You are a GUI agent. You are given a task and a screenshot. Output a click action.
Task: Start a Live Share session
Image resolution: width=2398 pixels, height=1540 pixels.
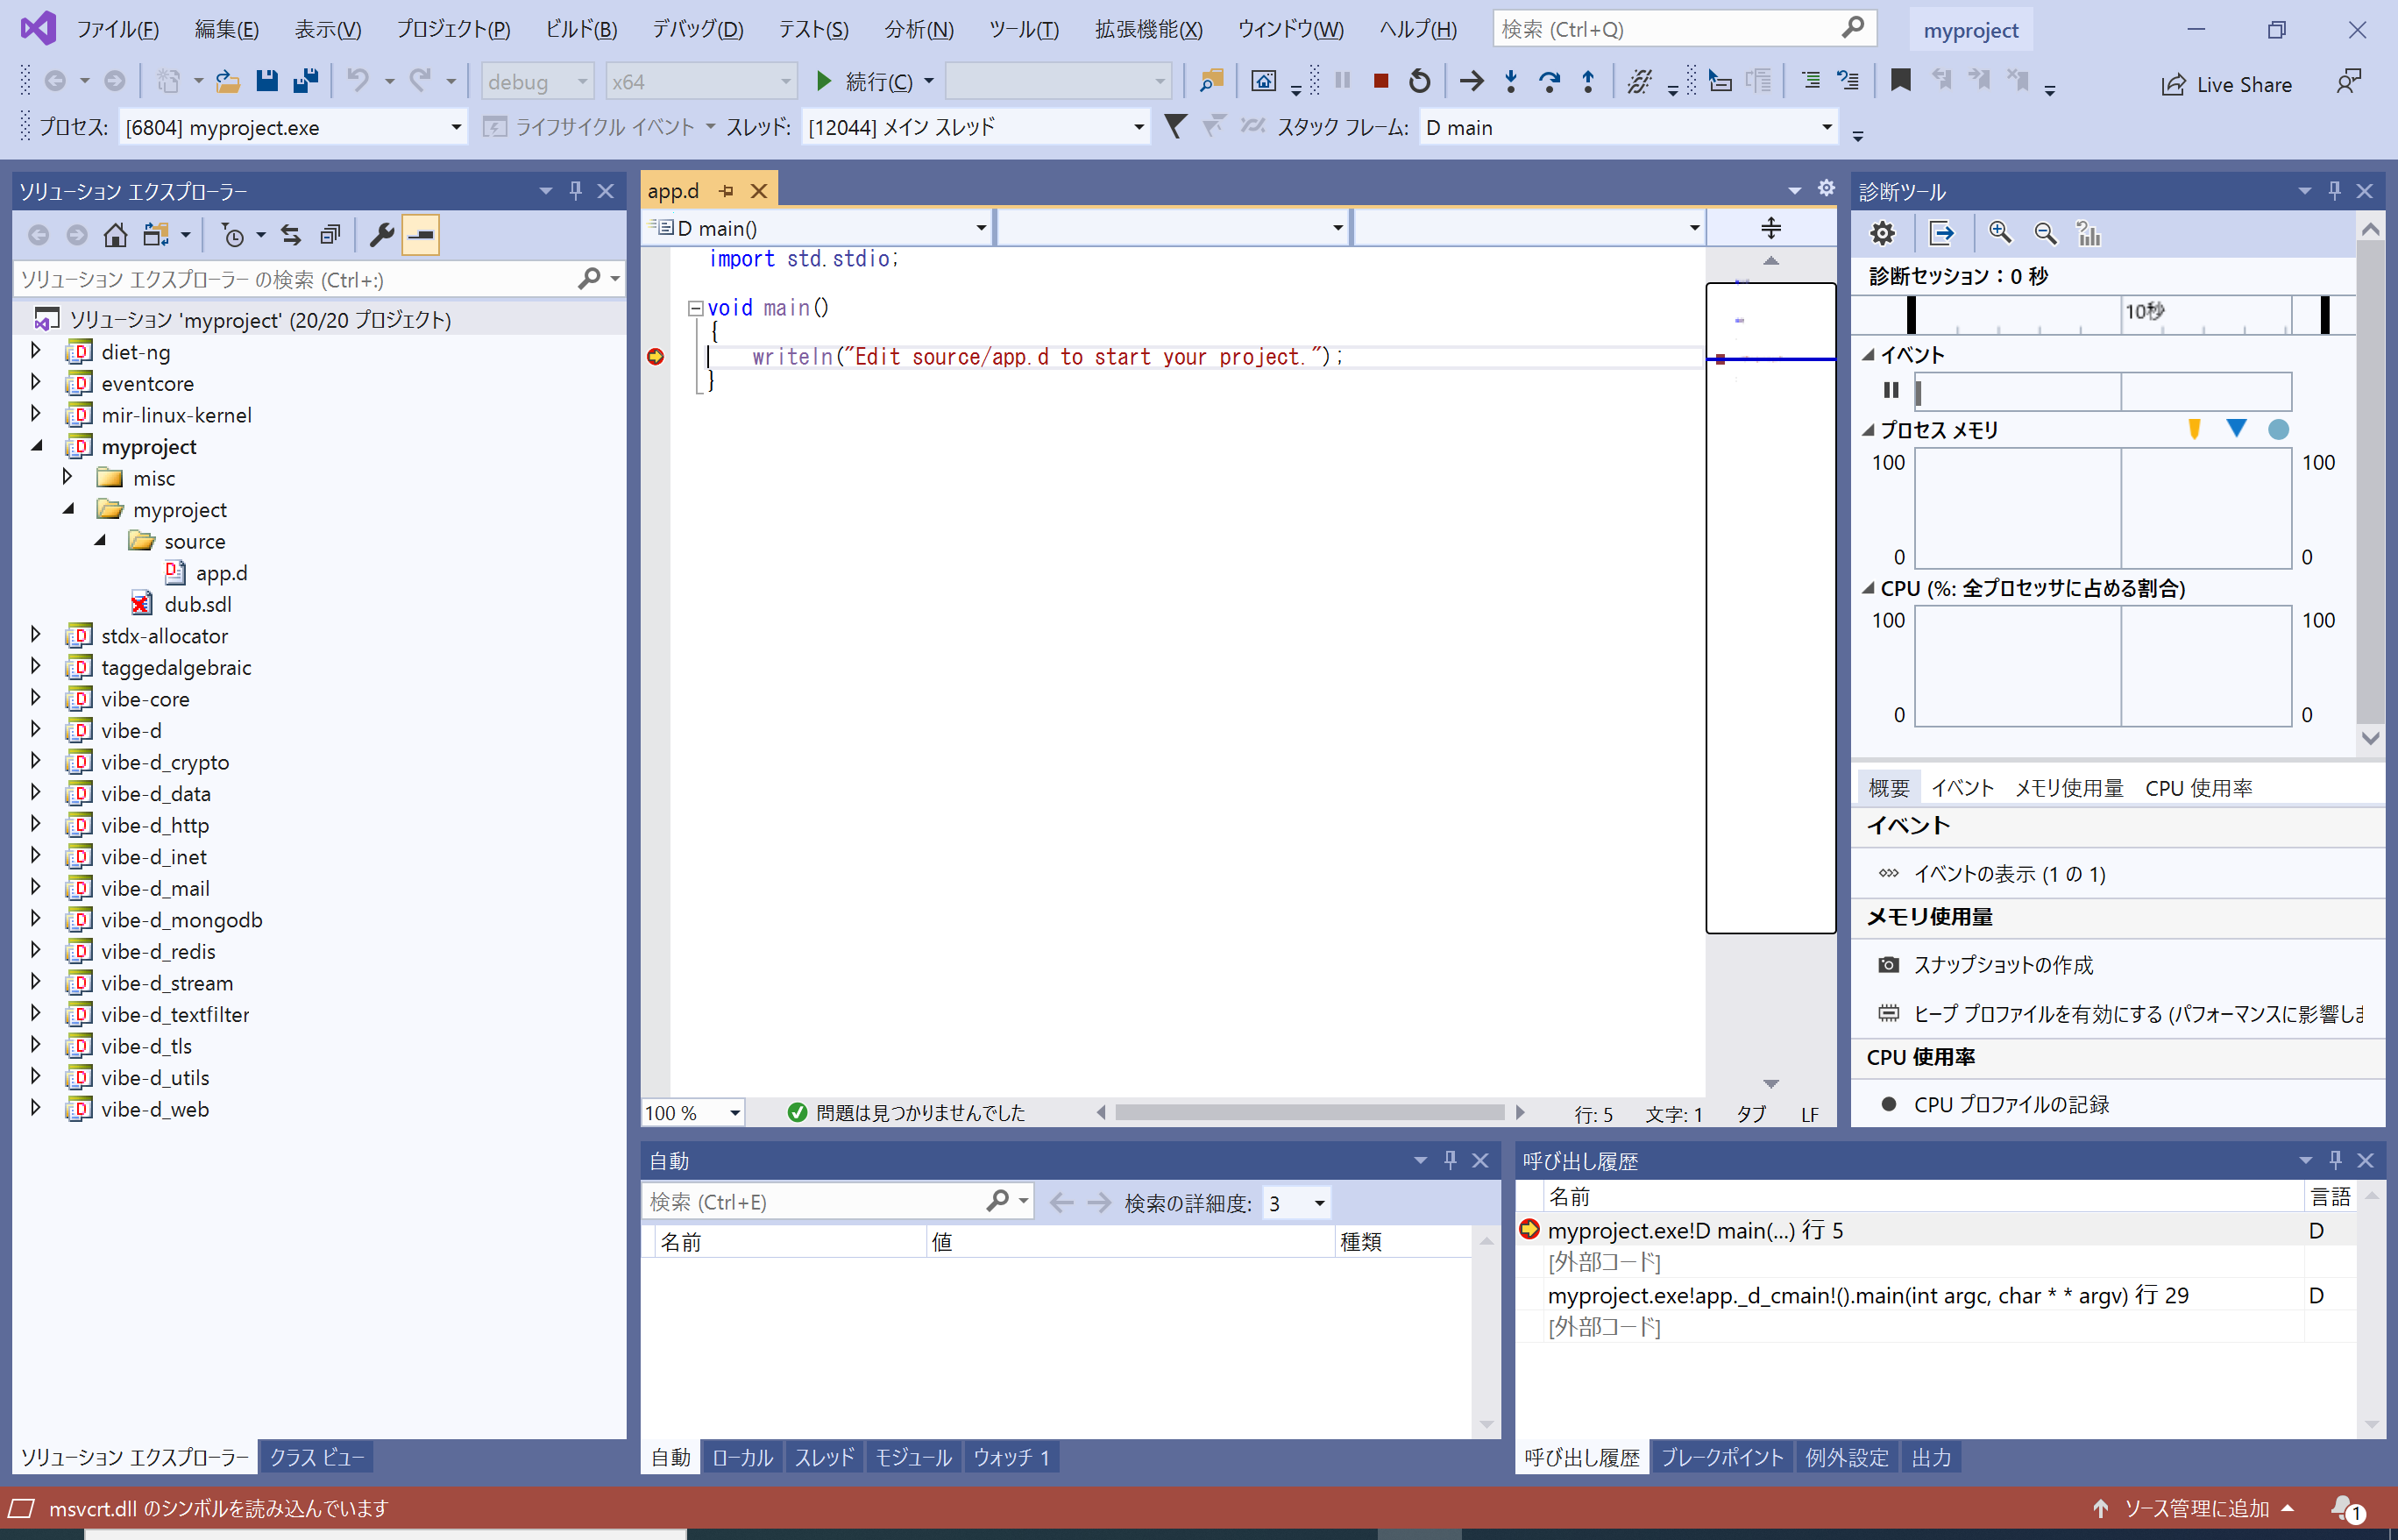(2226, 85)
